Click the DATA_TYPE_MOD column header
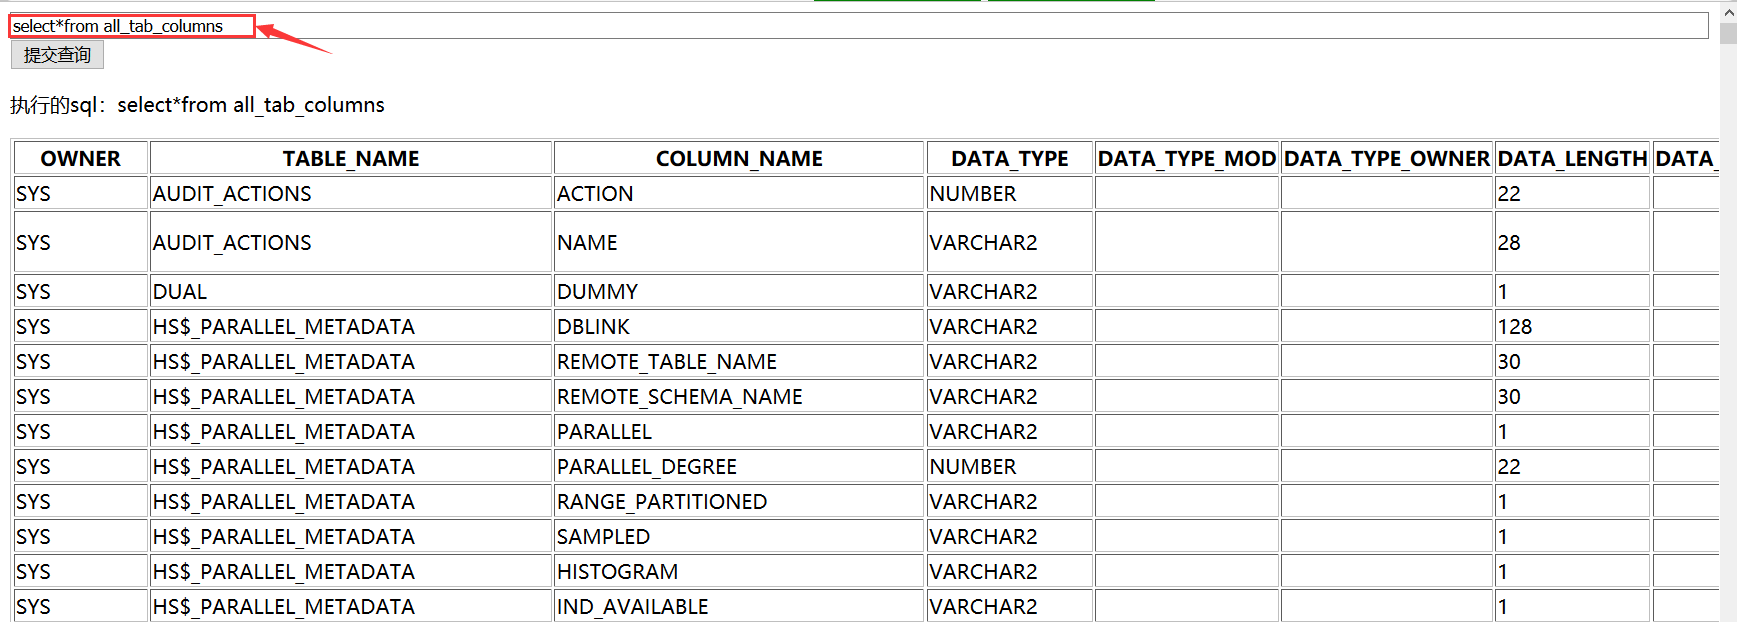Image resolution: width=1737 pixels, height=622 pixels. tap(1187, 159)
